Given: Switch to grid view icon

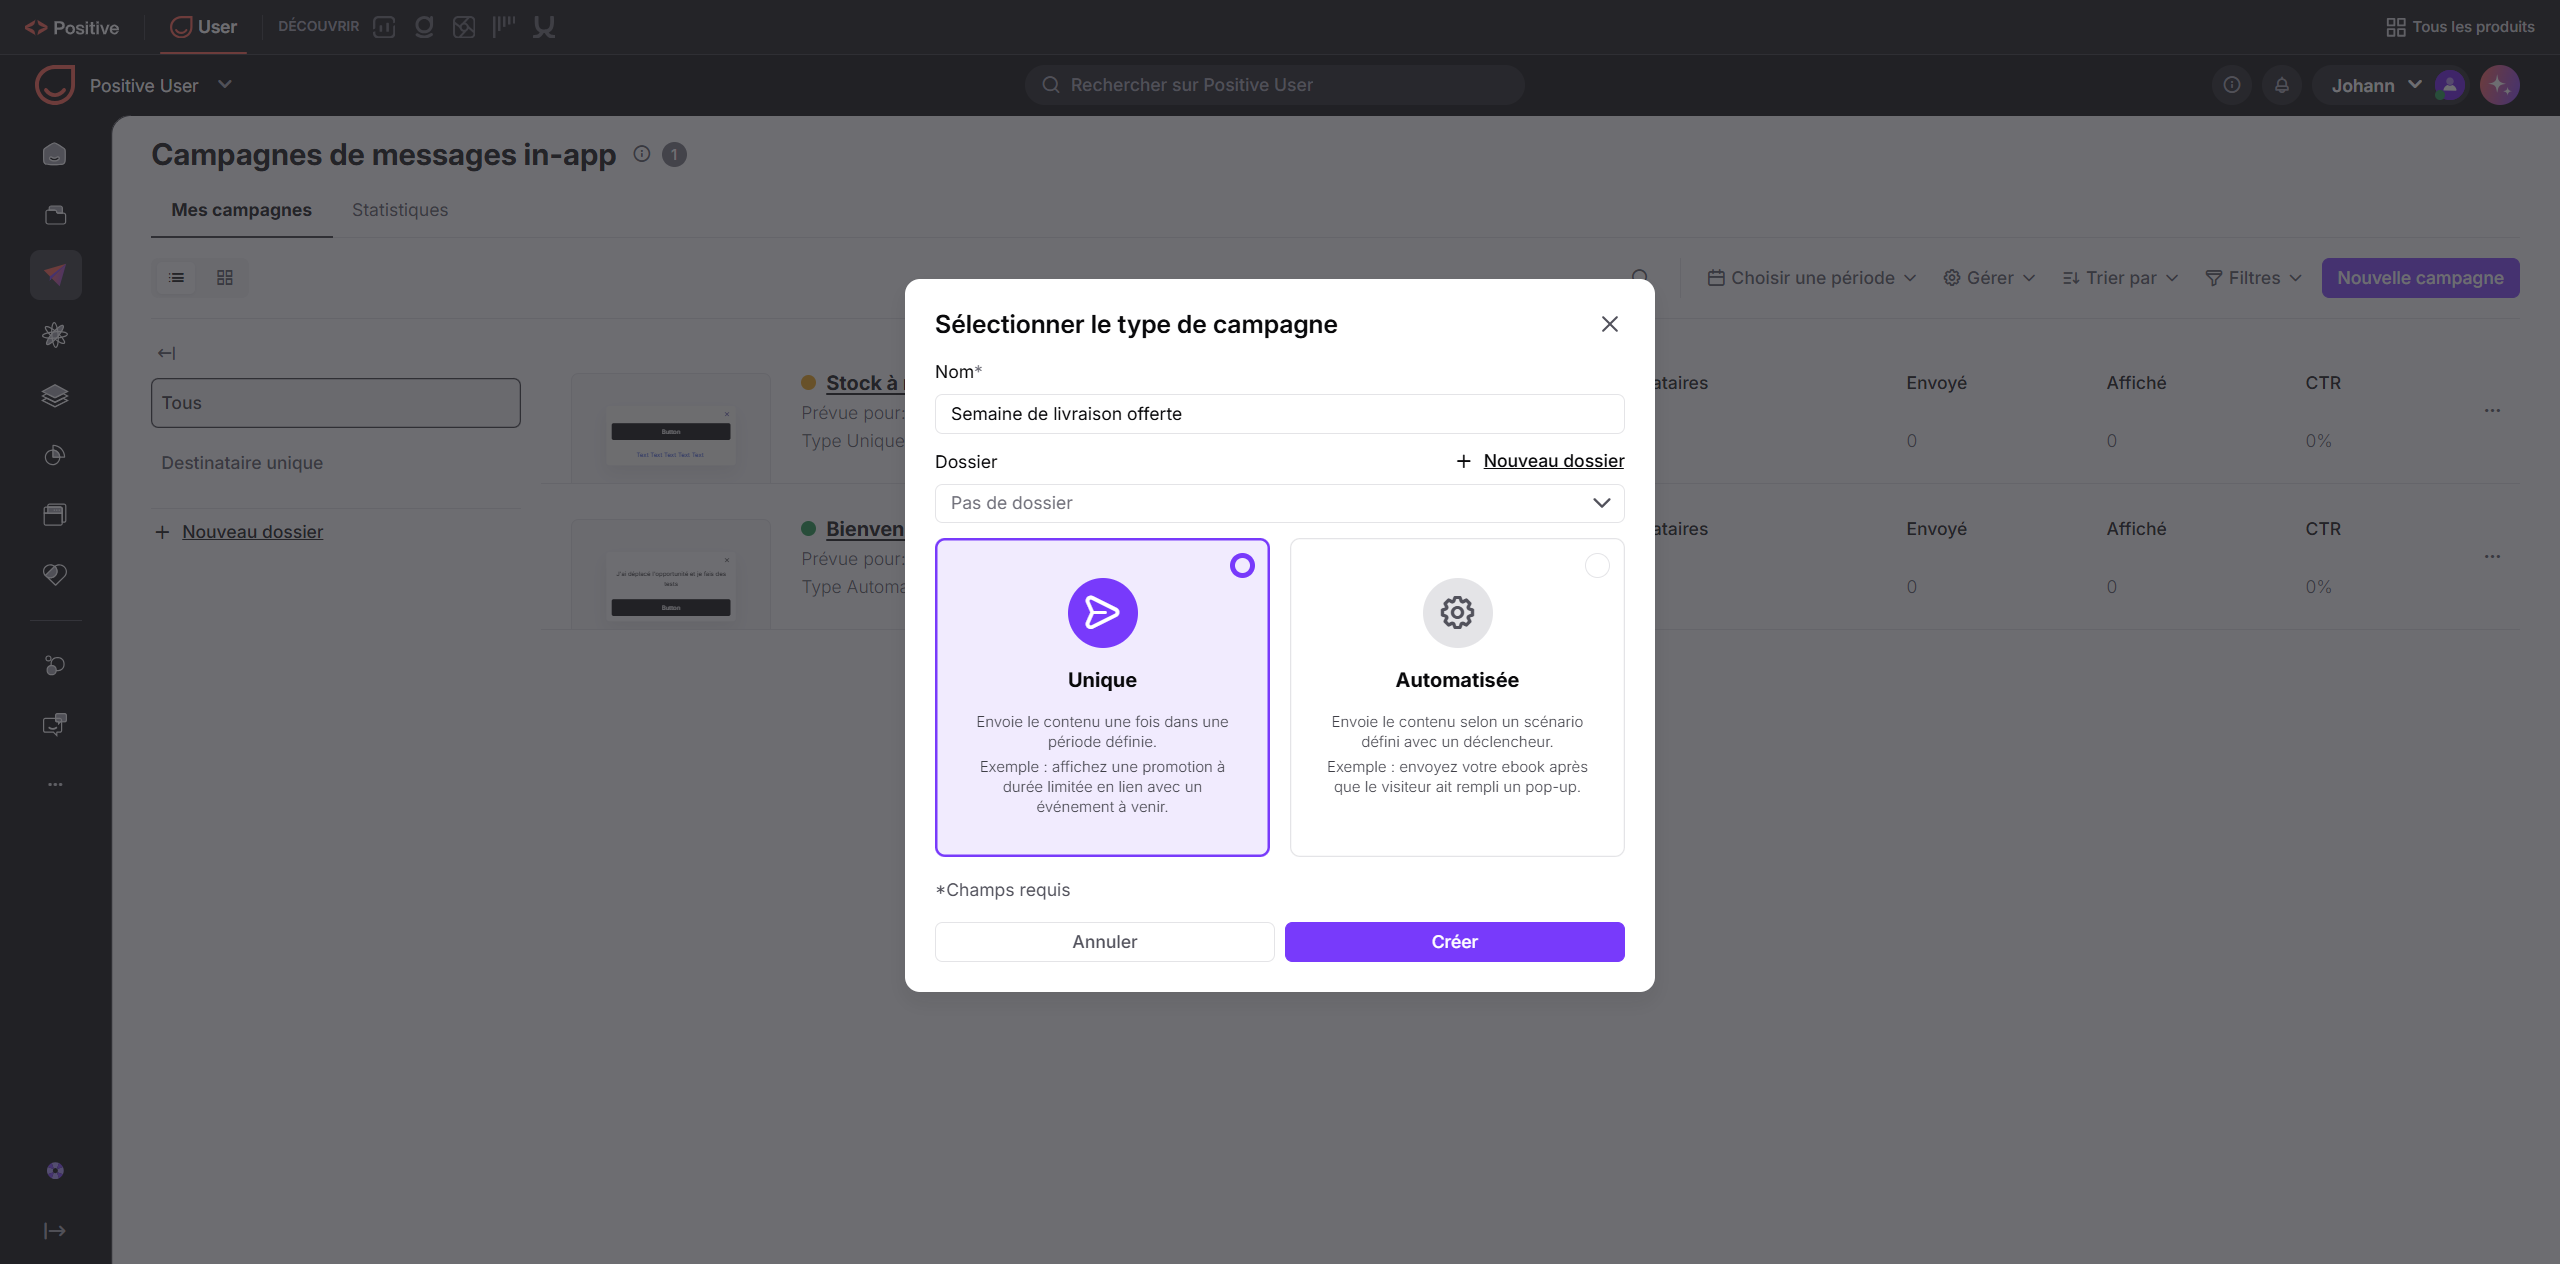Looking at the screenshot, I should click(x=225, y=278).
